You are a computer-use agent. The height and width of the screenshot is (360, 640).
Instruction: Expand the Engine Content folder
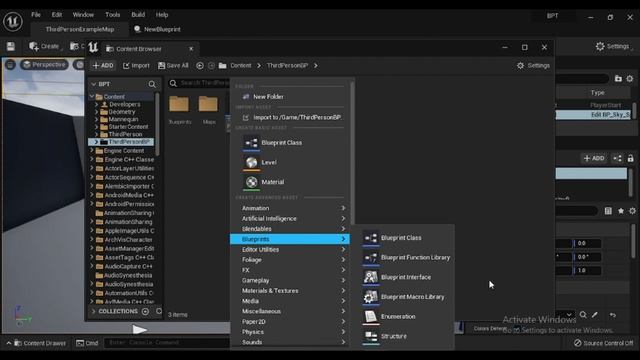[92, 151]
